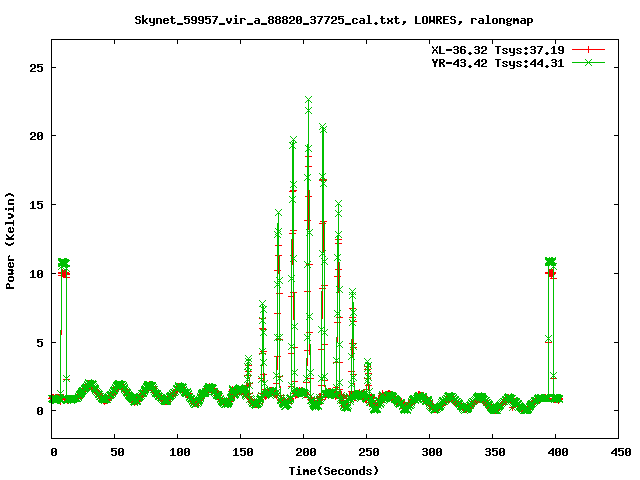Click x-axis tick label 350

click(495, 452)
